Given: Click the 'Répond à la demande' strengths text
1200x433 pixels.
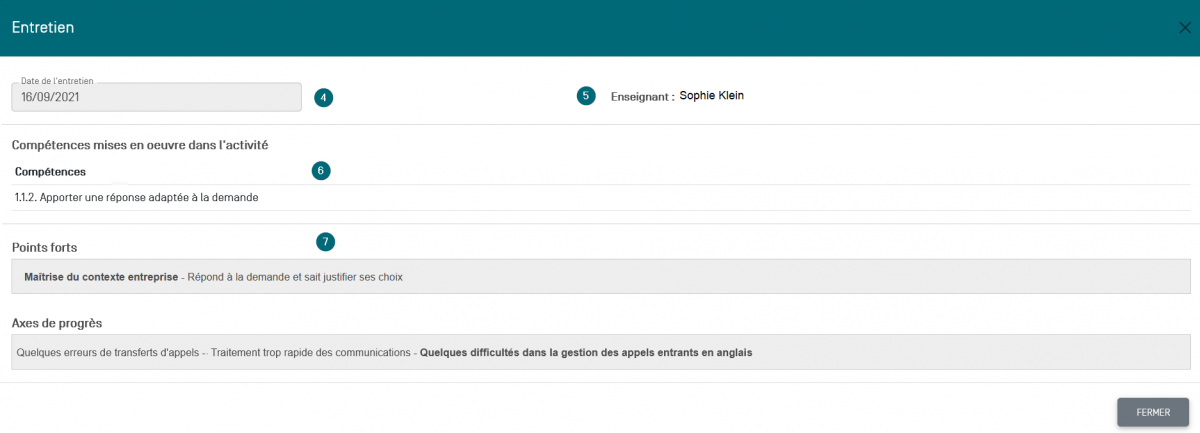Looking at the screenshot, I should [x=294, y=277].
